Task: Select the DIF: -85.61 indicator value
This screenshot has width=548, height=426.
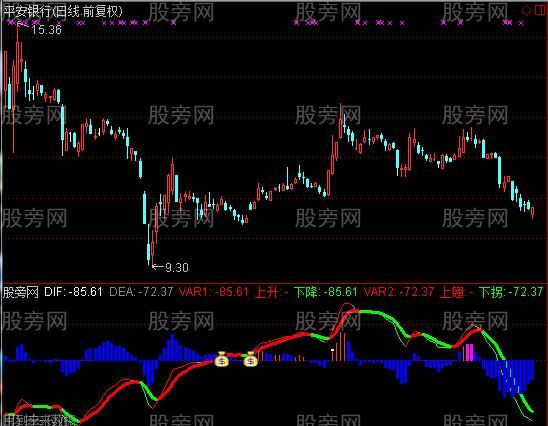Action: point(73,292)
